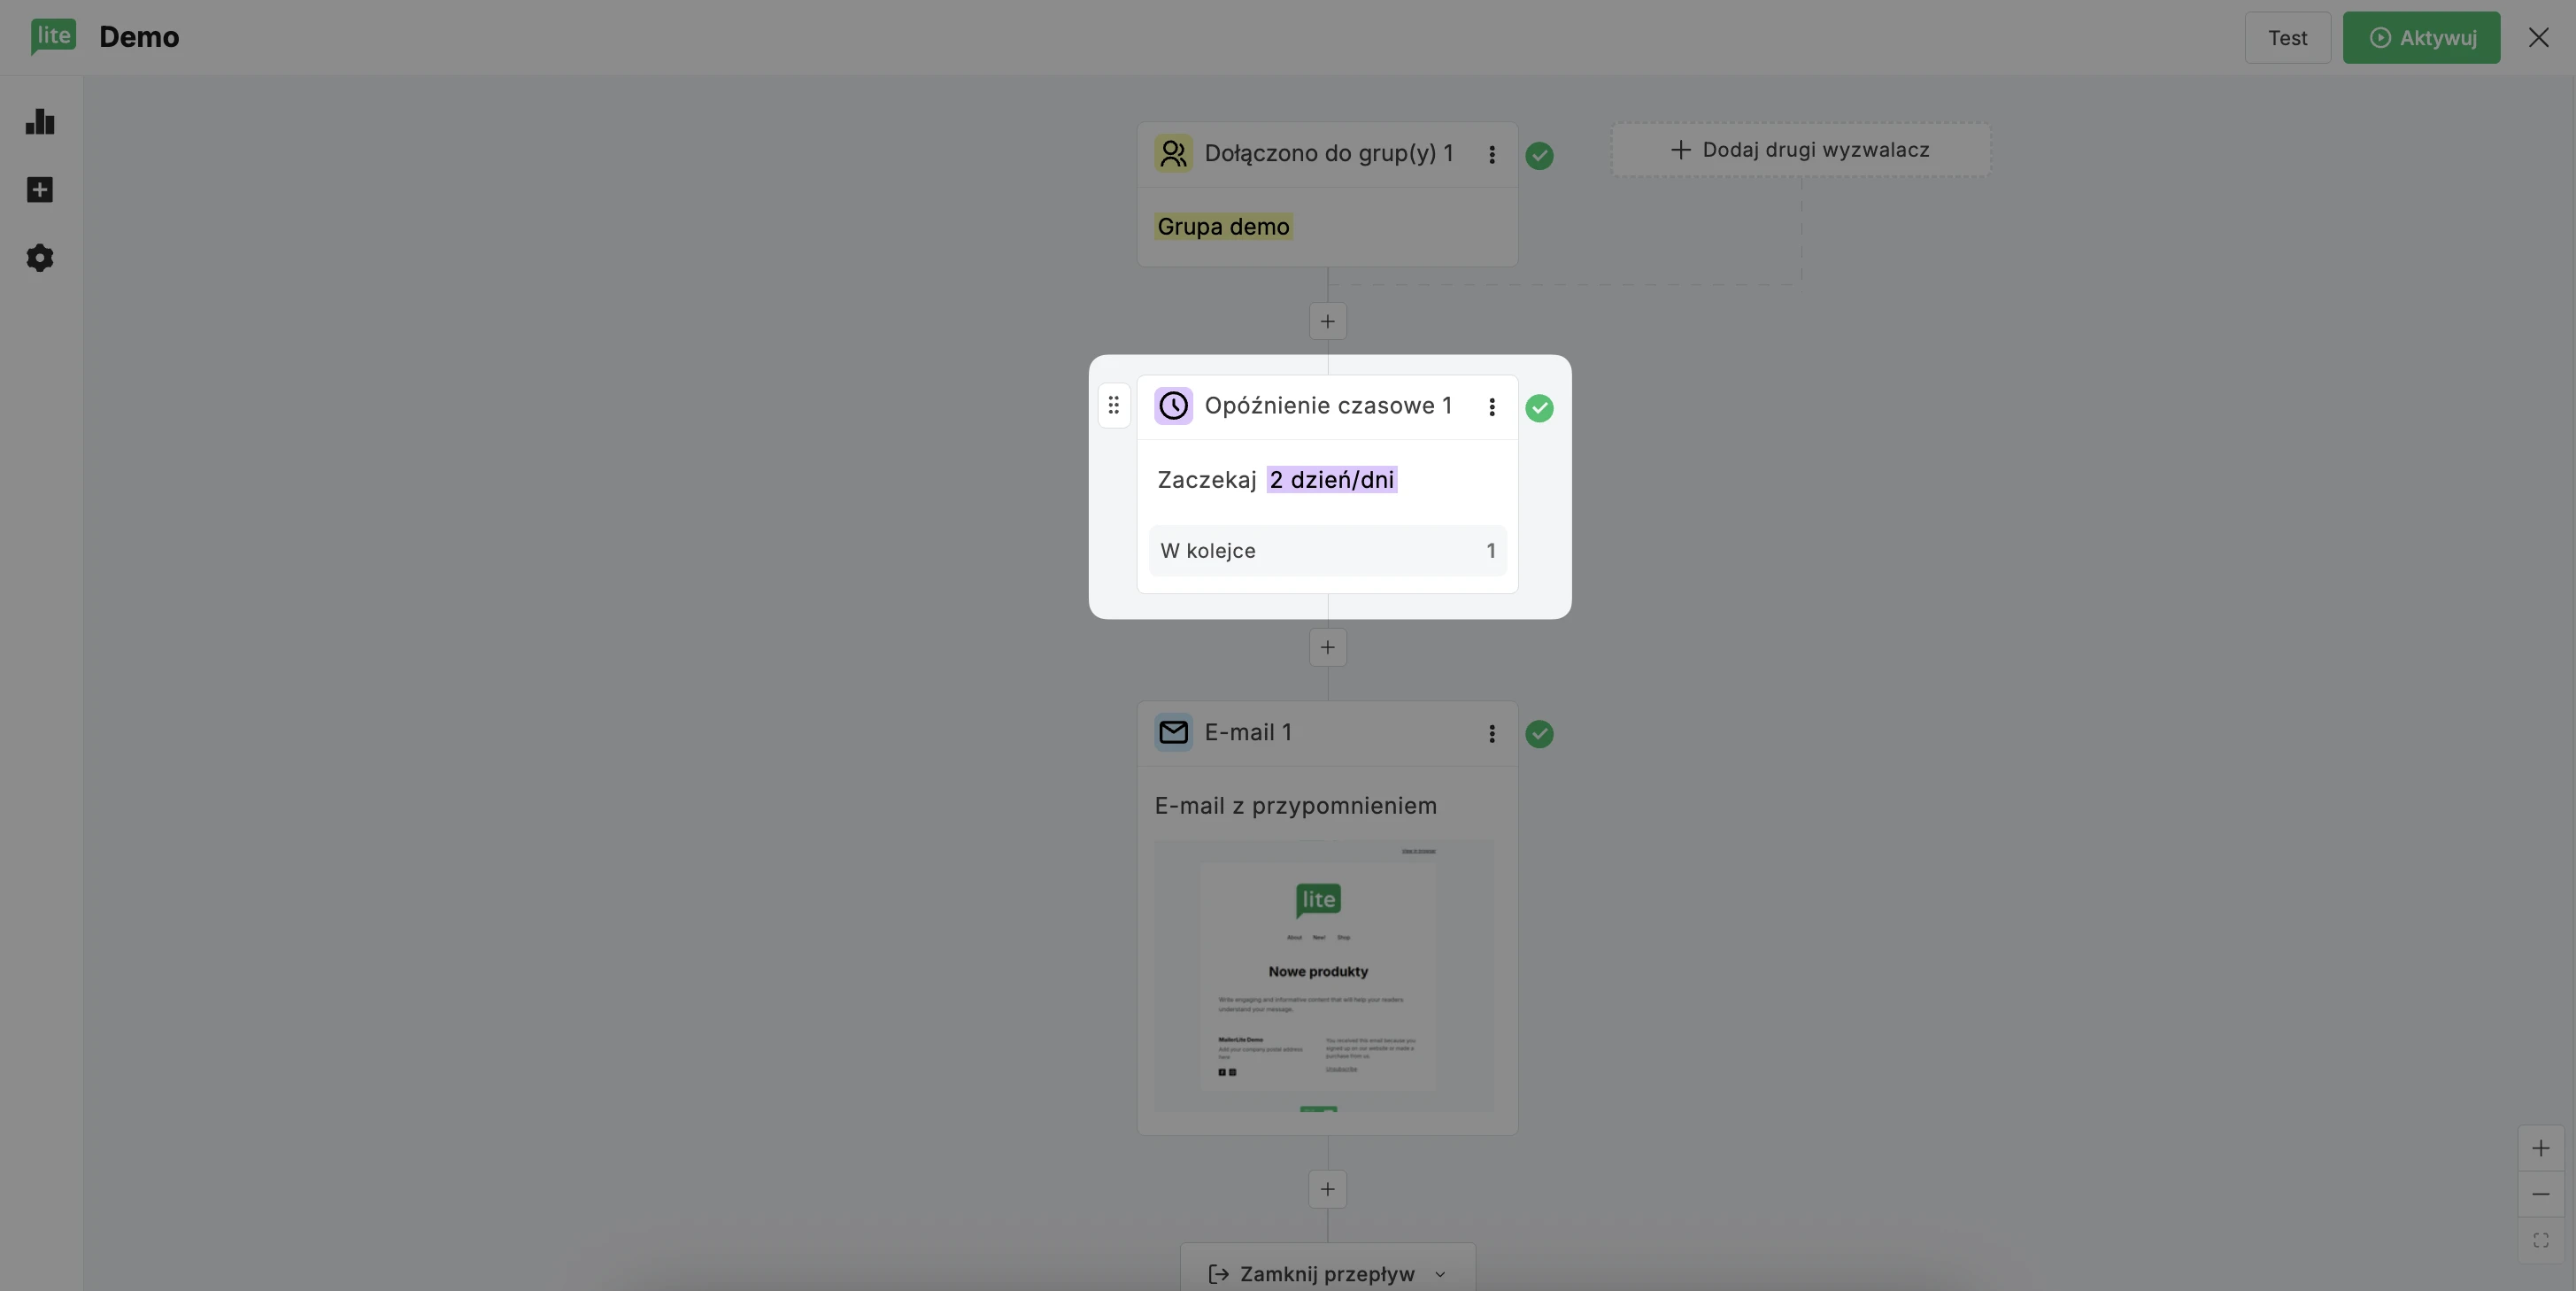Expand the Zamknij przepływ dropdown
2576x1291 pixels.
click(1327, 1272)
